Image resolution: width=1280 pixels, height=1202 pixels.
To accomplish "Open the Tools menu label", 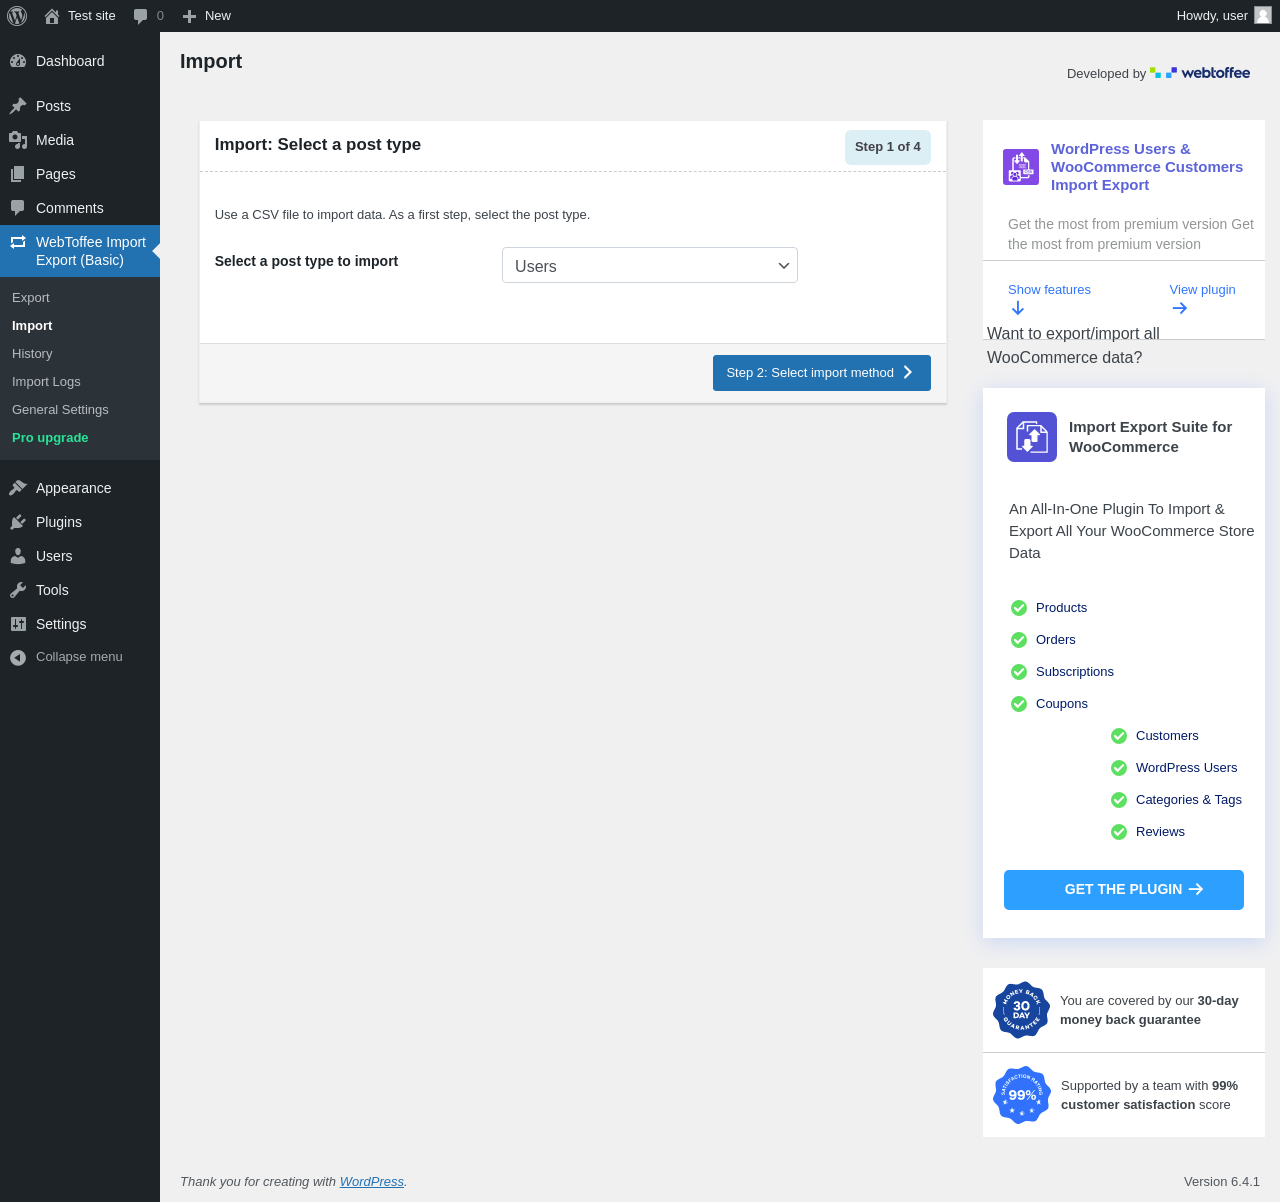I will click(52, 590).
